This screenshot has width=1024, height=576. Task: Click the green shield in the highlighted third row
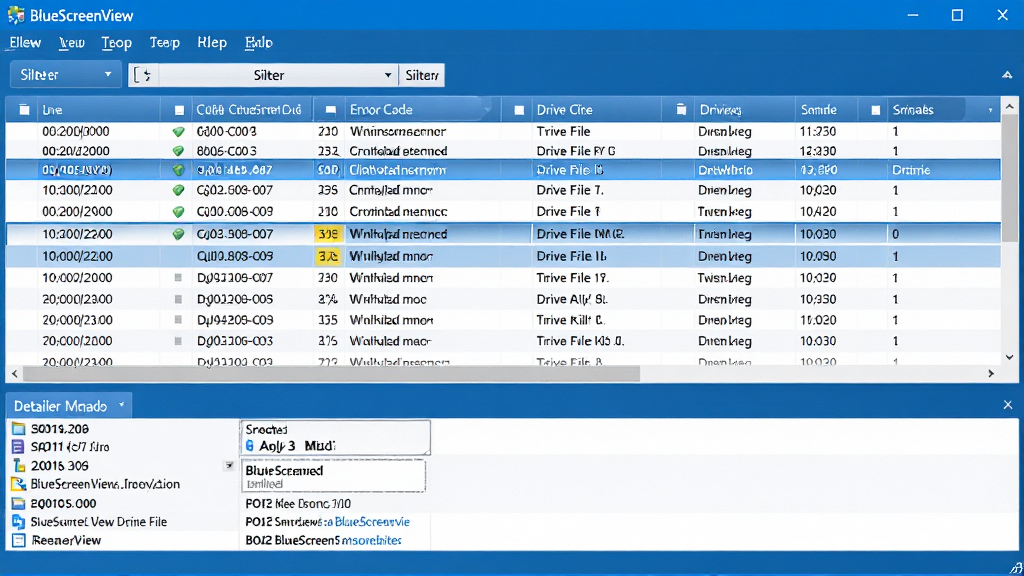(x=178, y=170)
